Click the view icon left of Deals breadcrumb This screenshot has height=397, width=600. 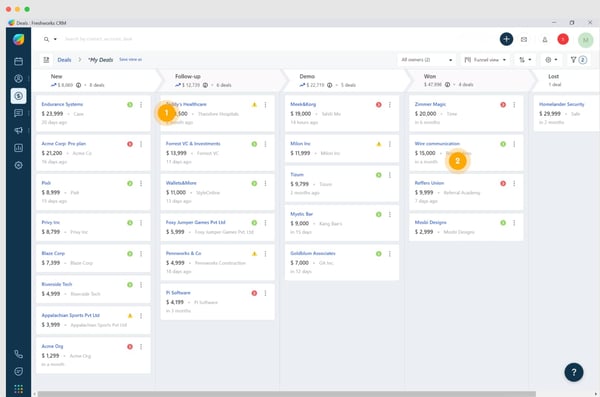(x=46, y=60)
